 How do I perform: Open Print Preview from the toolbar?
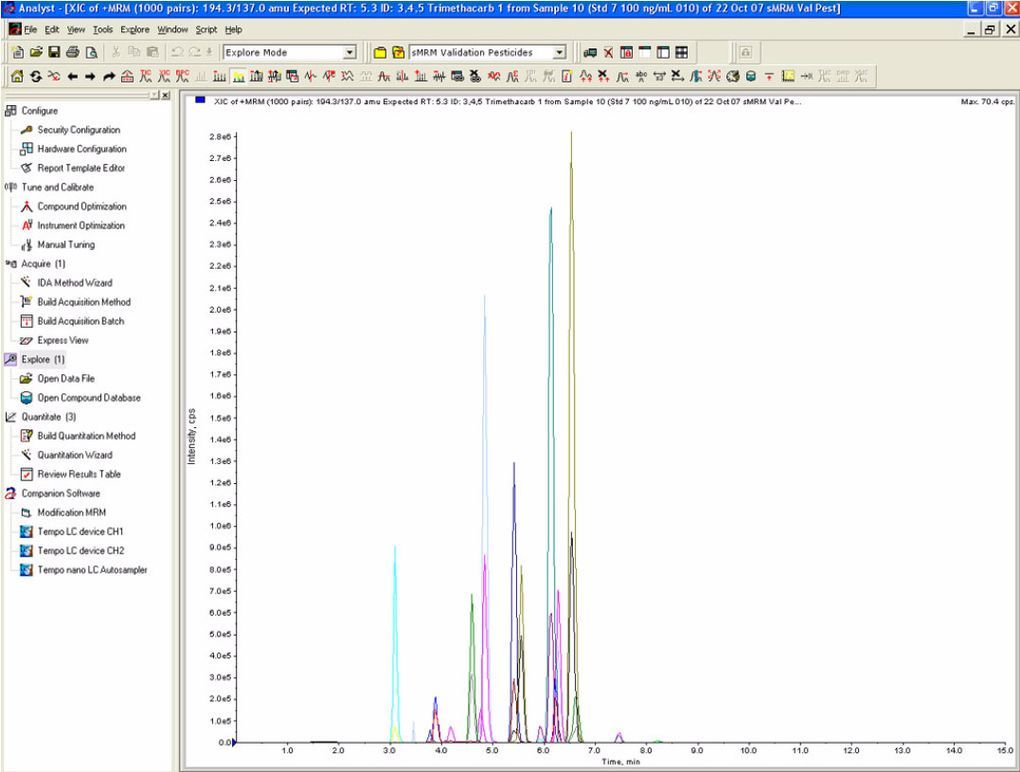(92, 52)
